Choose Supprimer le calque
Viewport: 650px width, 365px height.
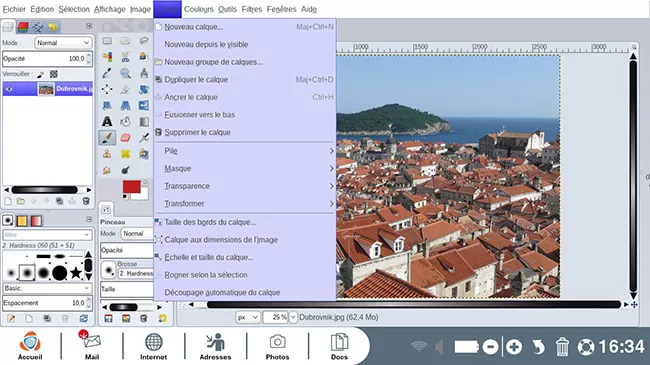245,132
